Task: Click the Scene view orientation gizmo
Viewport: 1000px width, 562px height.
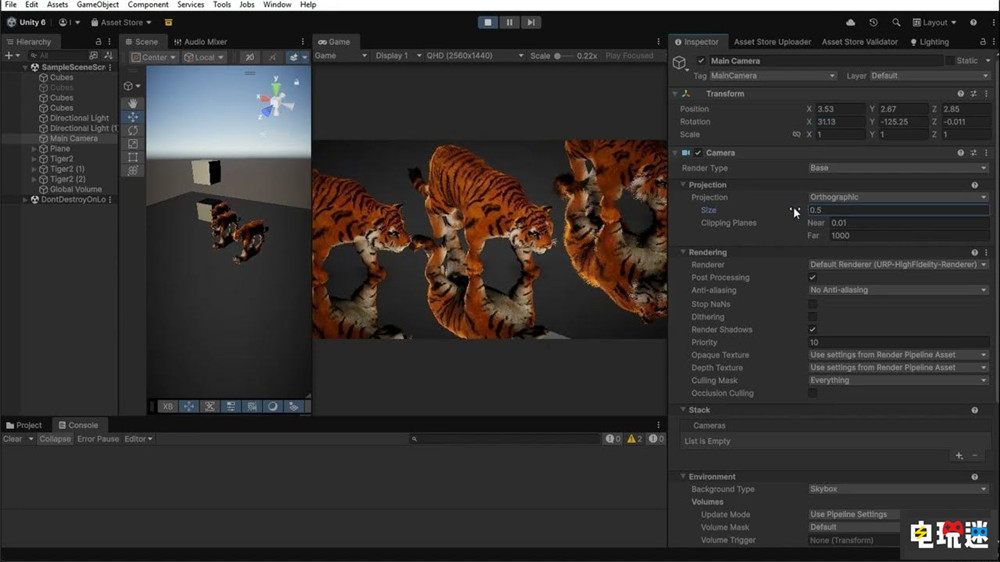Action: 275,102
